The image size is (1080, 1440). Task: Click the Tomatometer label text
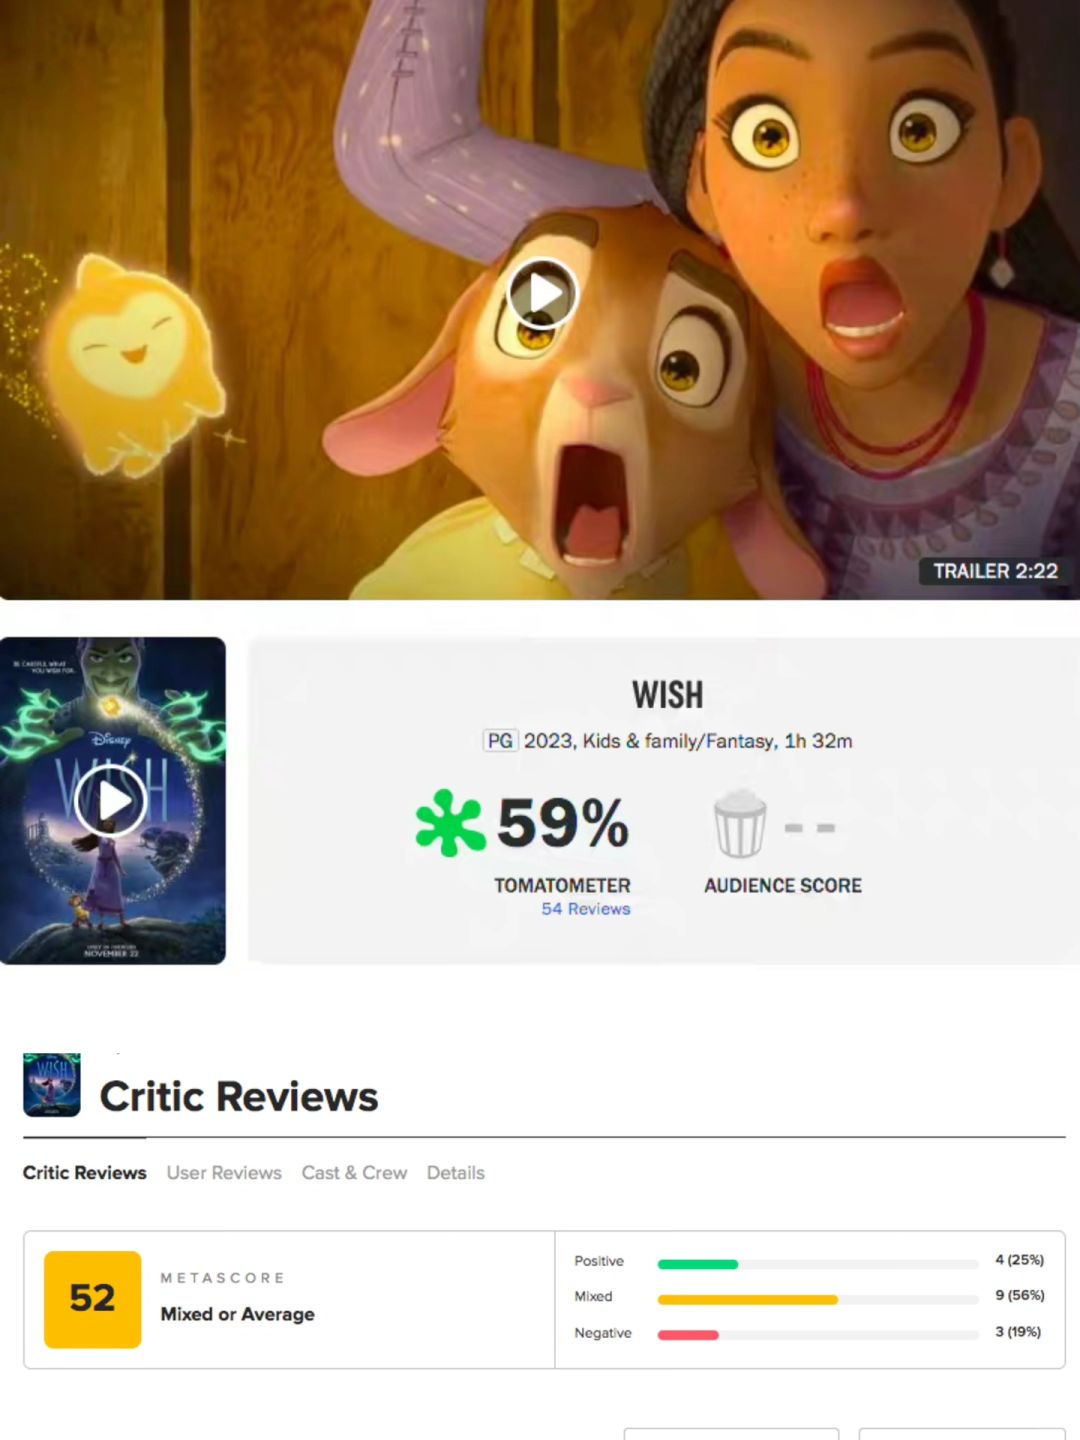pyautogui.click(x=562, y=886)
